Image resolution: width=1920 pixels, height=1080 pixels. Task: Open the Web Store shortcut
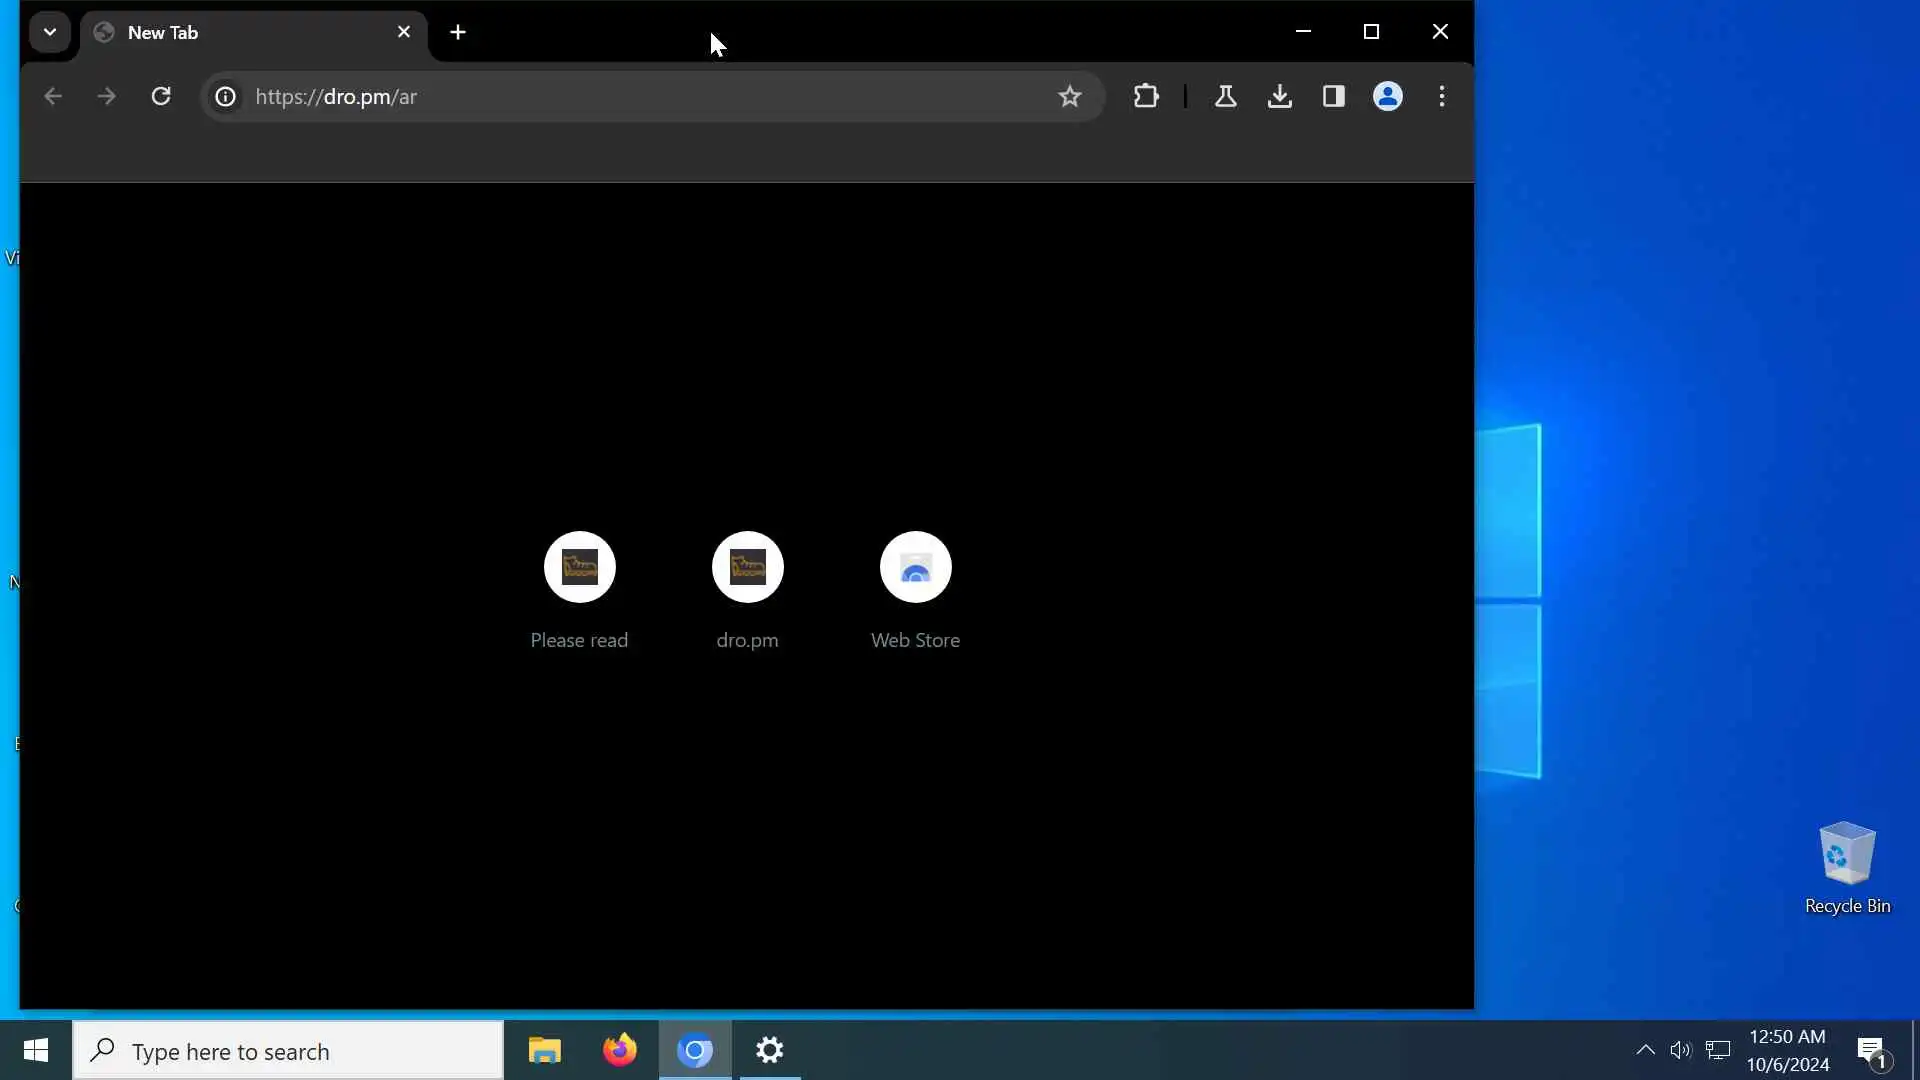[915, 567]
